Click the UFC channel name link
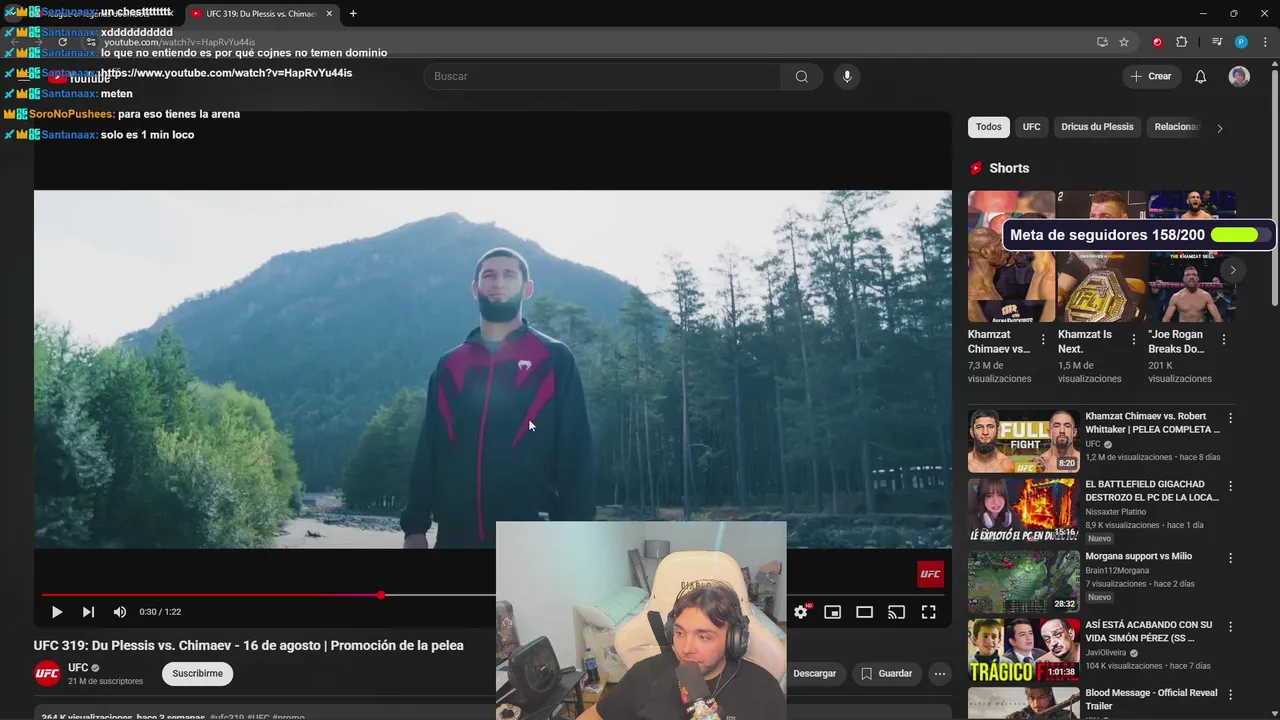Screen dimensions: 1280x720 tap(78, 668)
